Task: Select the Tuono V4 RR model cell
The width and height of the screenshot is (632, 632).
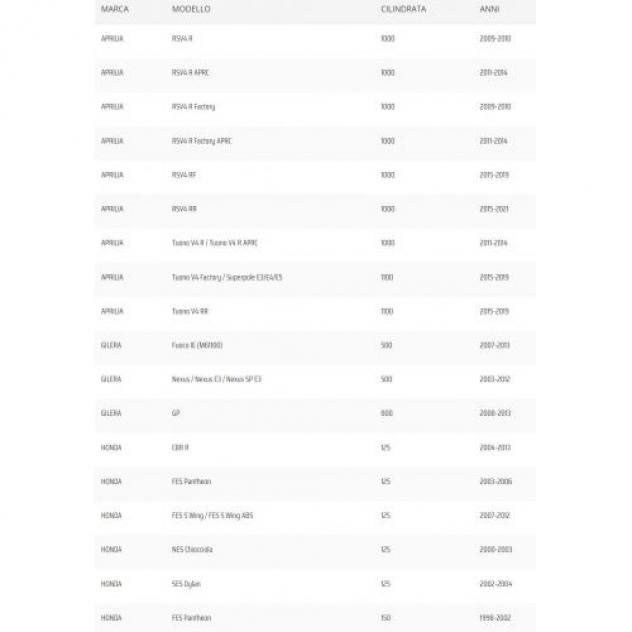Action: tap(190, 311)
